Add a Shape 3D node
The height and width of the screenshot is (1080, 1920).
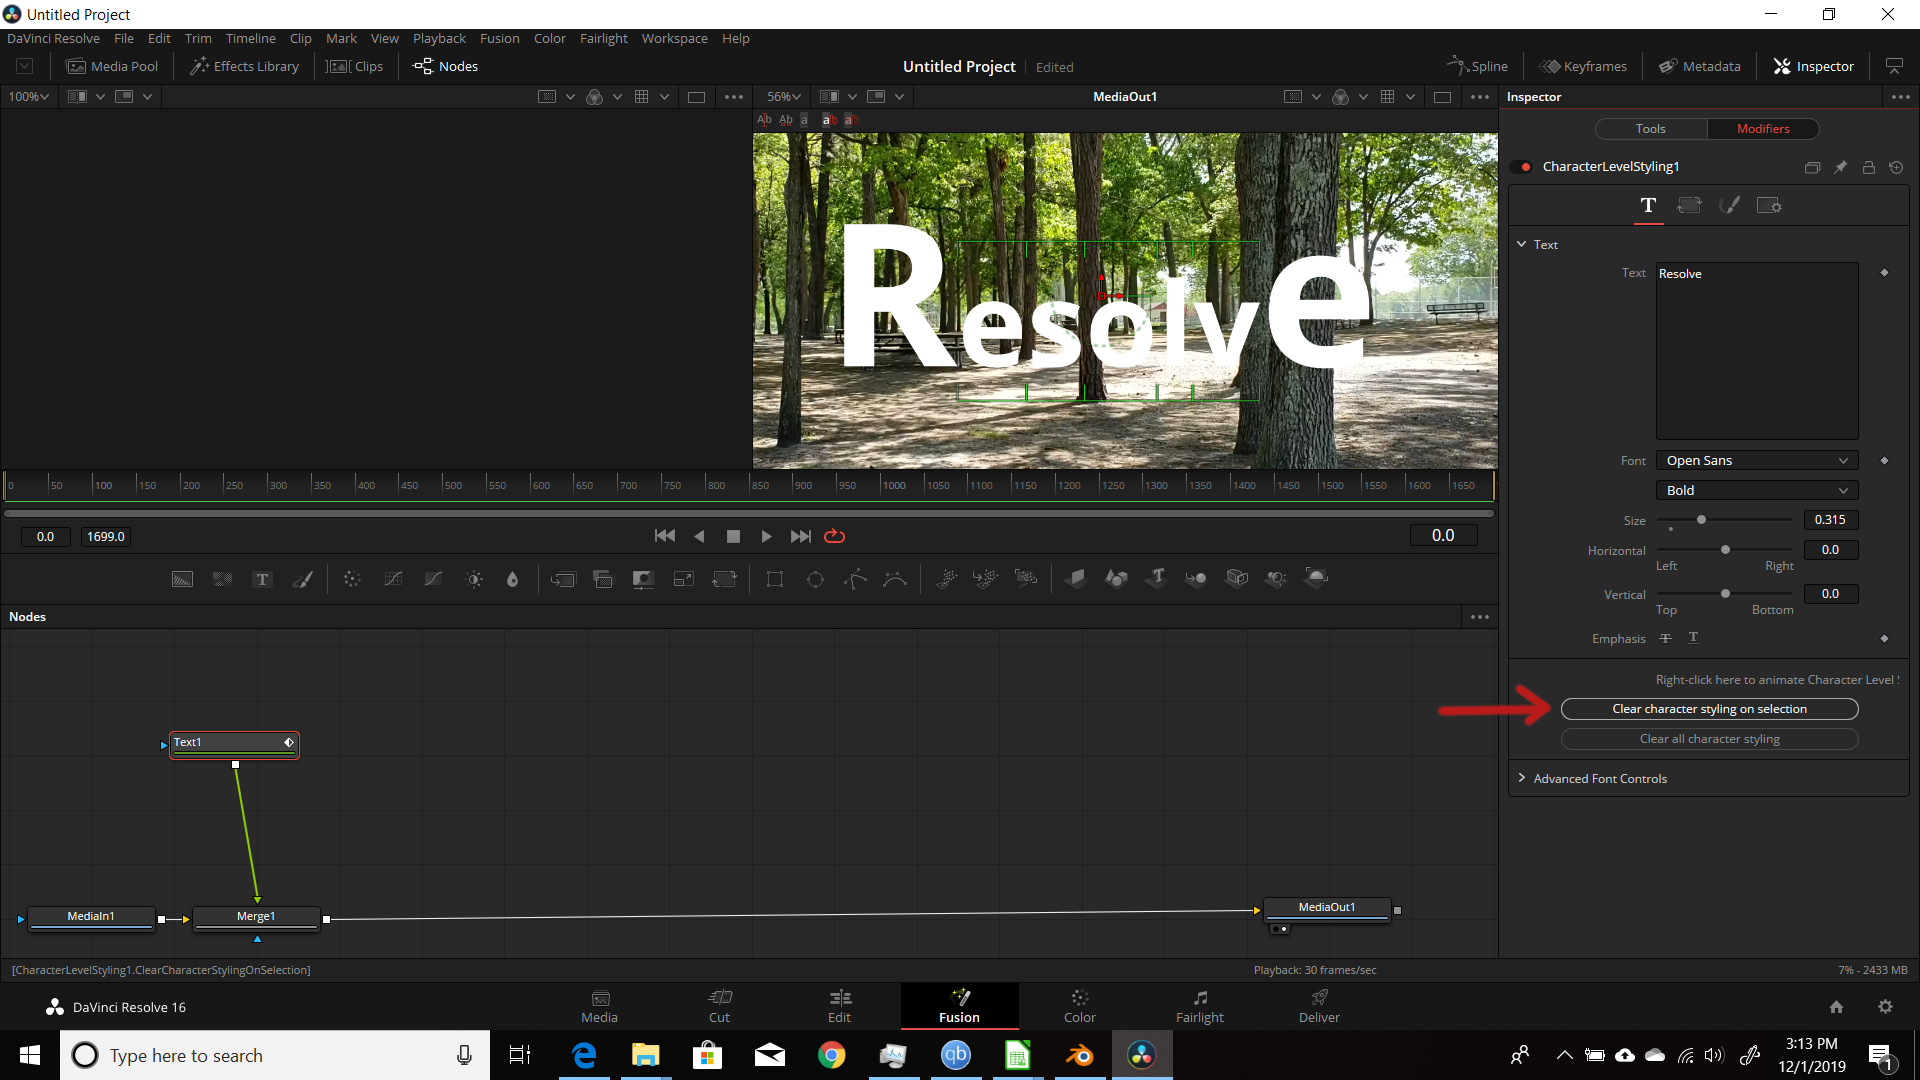coord(1116,578)
